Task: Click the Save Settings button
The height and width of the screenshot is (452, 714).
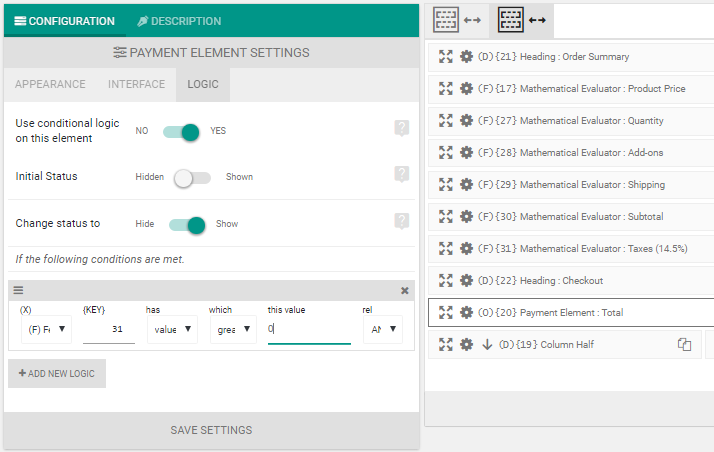Action: point(211,430)
